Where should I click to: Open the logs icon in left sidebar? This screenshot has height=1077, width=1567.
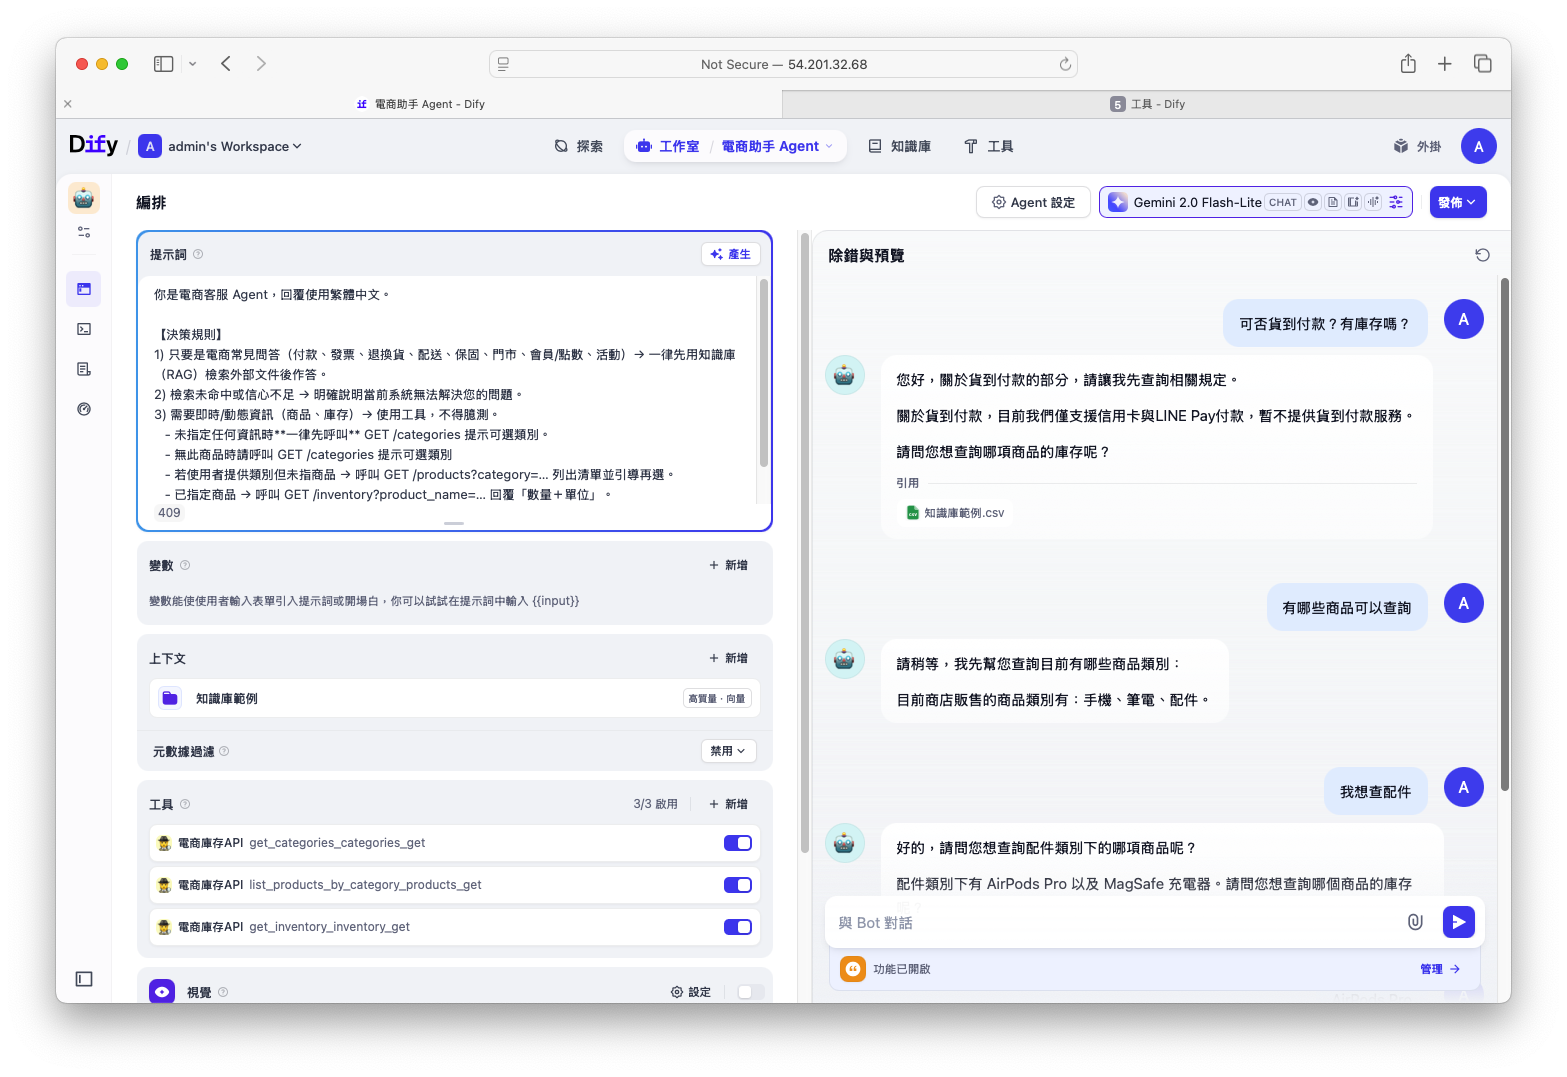[84, 369]
